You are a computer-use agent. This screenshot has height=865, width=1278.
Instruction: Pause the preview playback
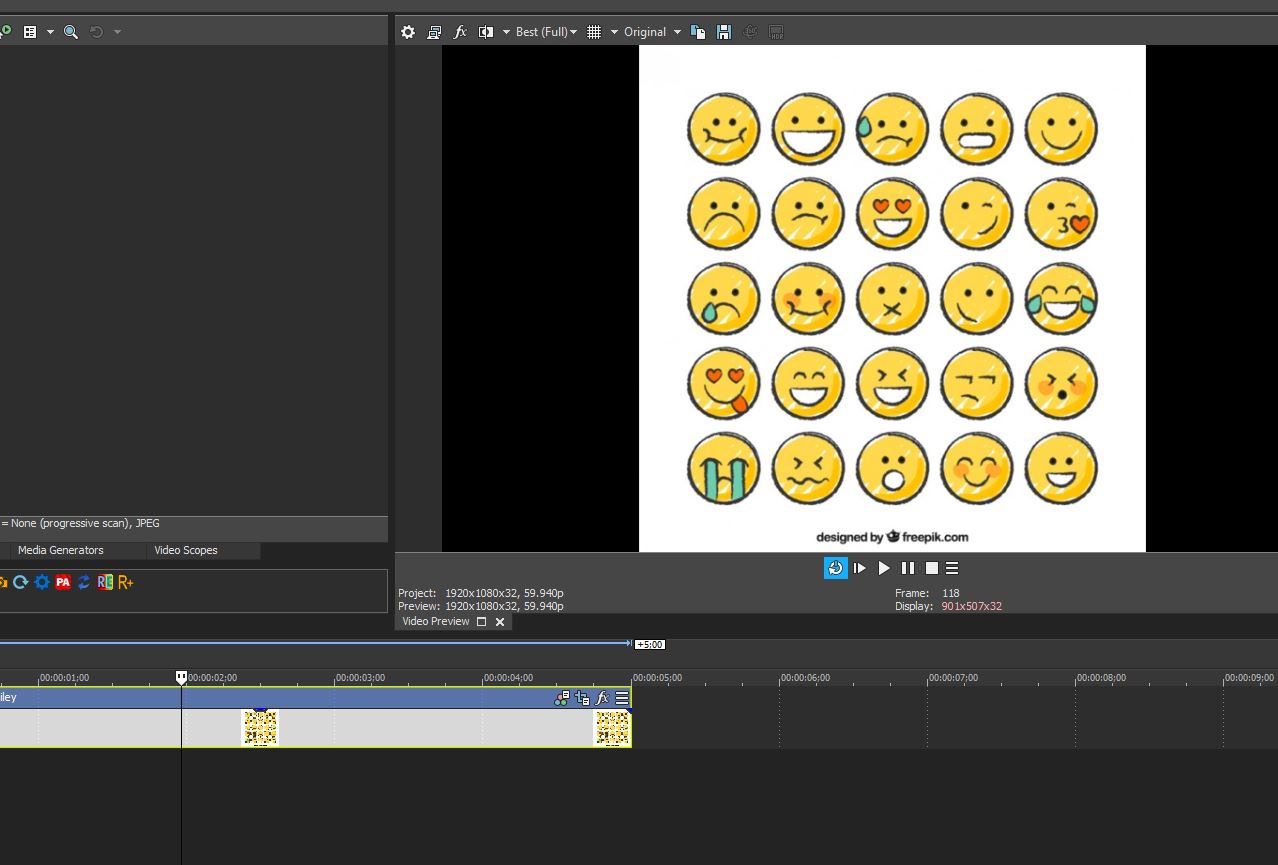(x=908, y=568)
